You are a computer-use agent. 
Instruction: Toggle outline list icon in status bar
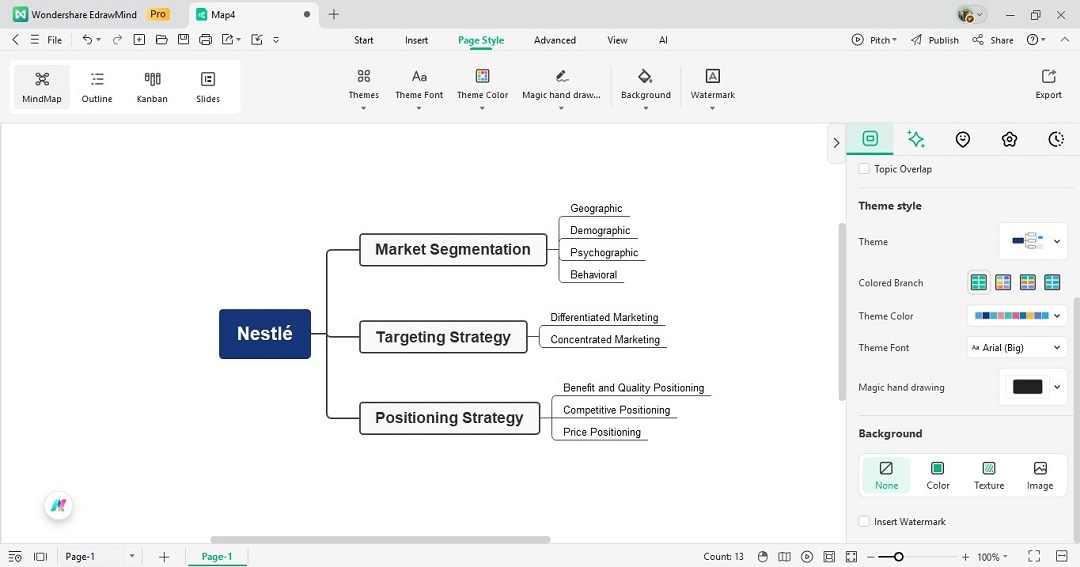point(15,557)
